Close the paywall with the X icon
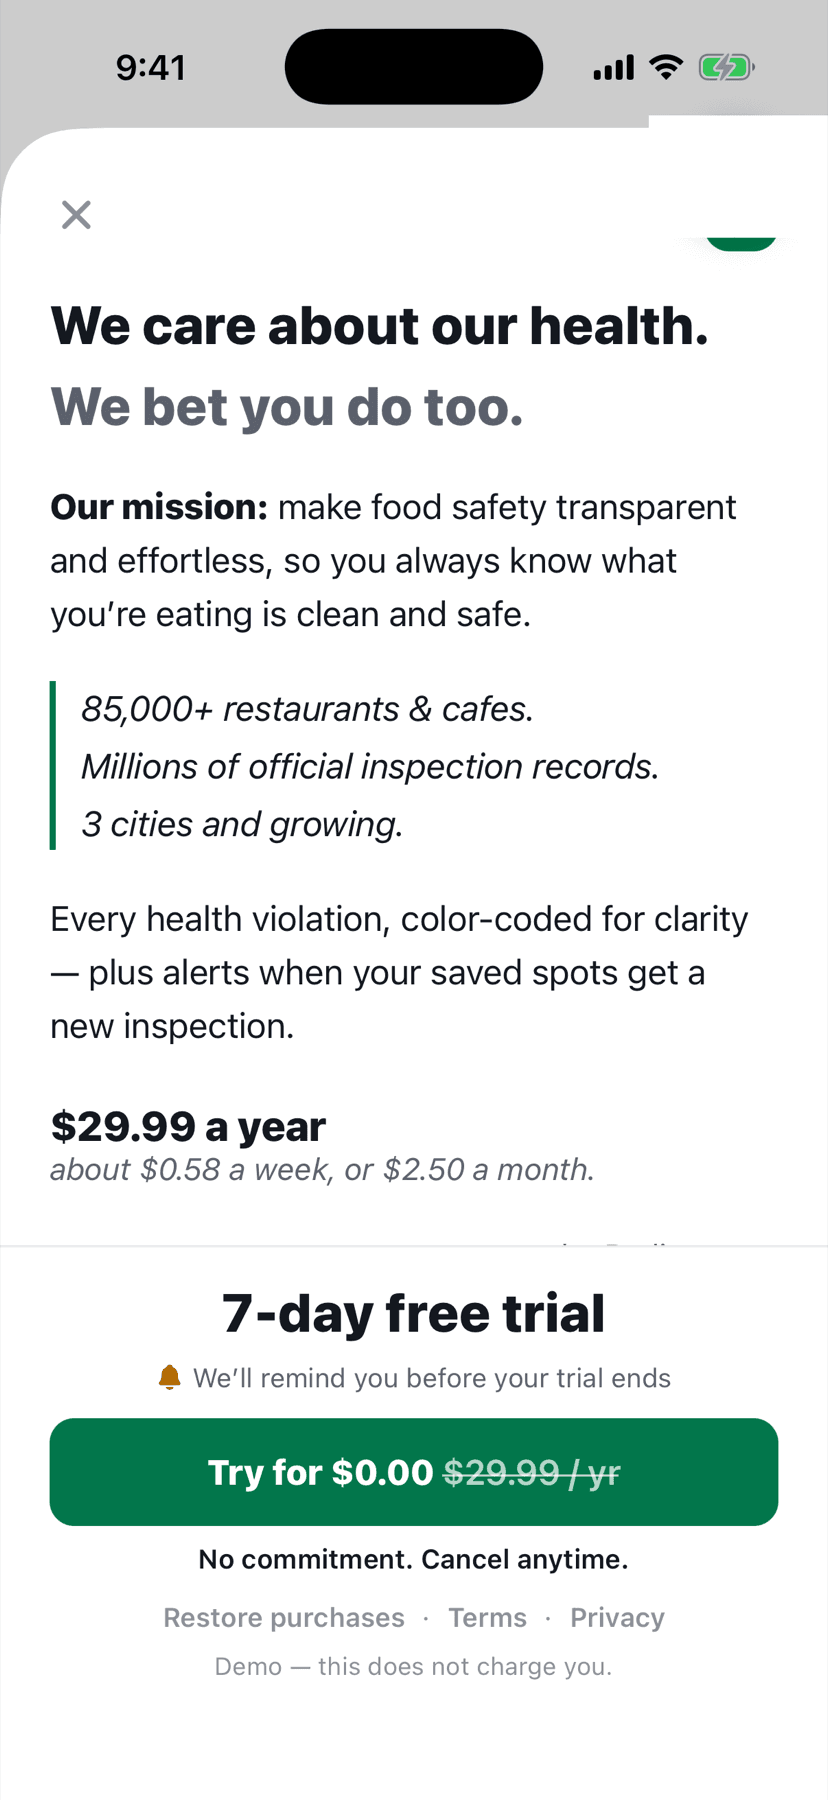Viewport: 828px width, 1800px height. point(76,214)
